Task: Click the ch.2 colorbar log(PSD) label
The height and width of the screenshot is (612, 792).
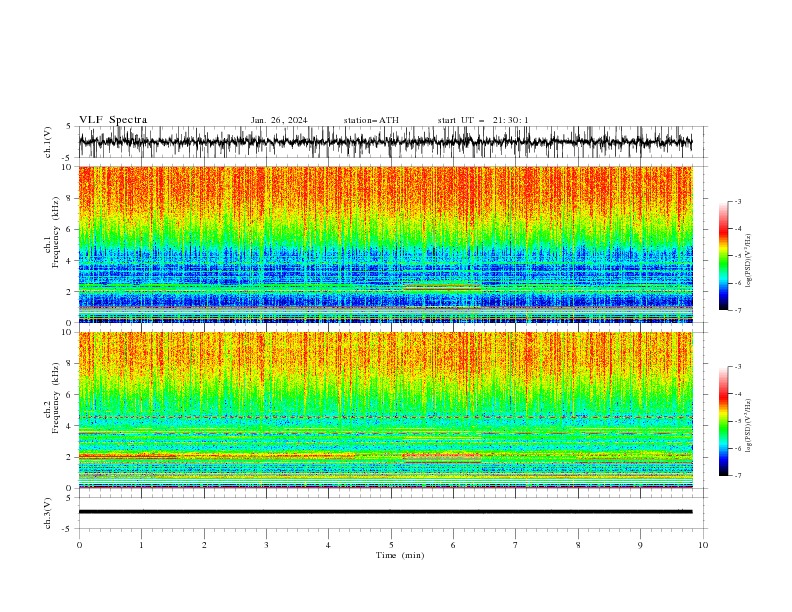Action: pyautogui.click(x=748, y=425)
